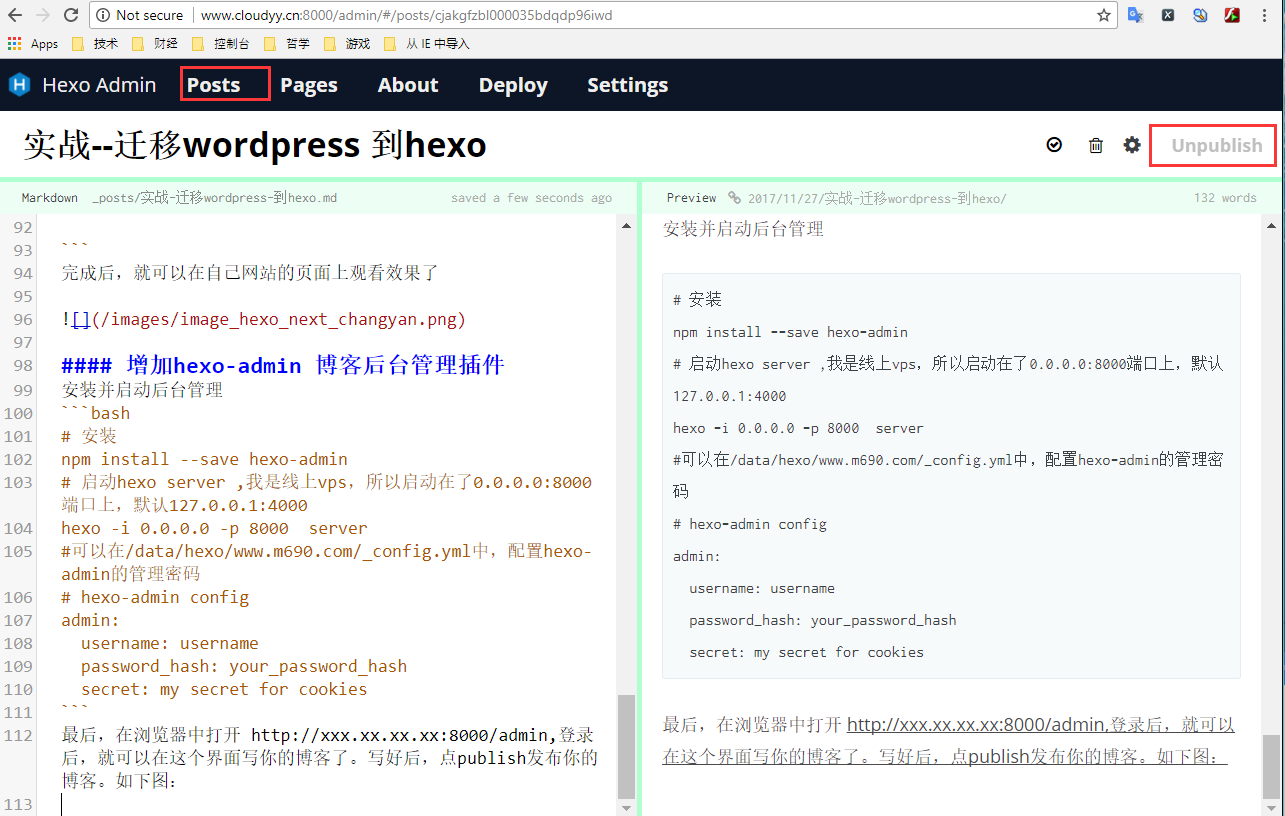Open the 哲学 bookmarks folder
The width and height of the screenshot is (1285, 816).
pos(289,44)
